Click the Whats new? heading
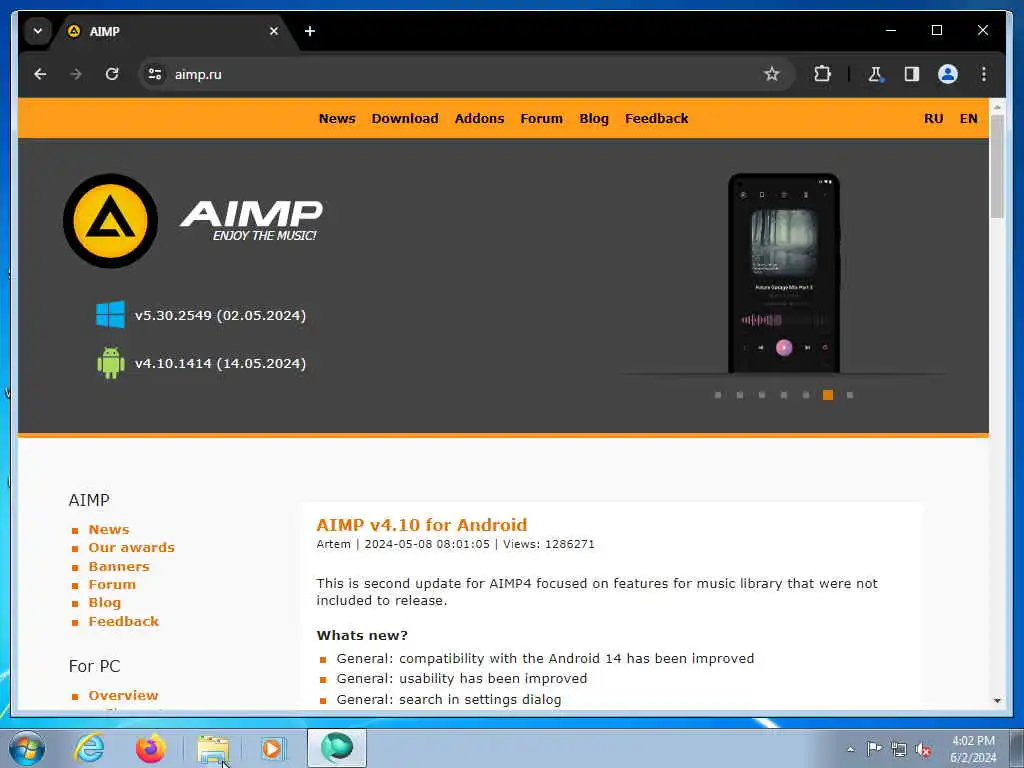The image size is (1024, 768). pyautogui.click(x=362, y=635)
